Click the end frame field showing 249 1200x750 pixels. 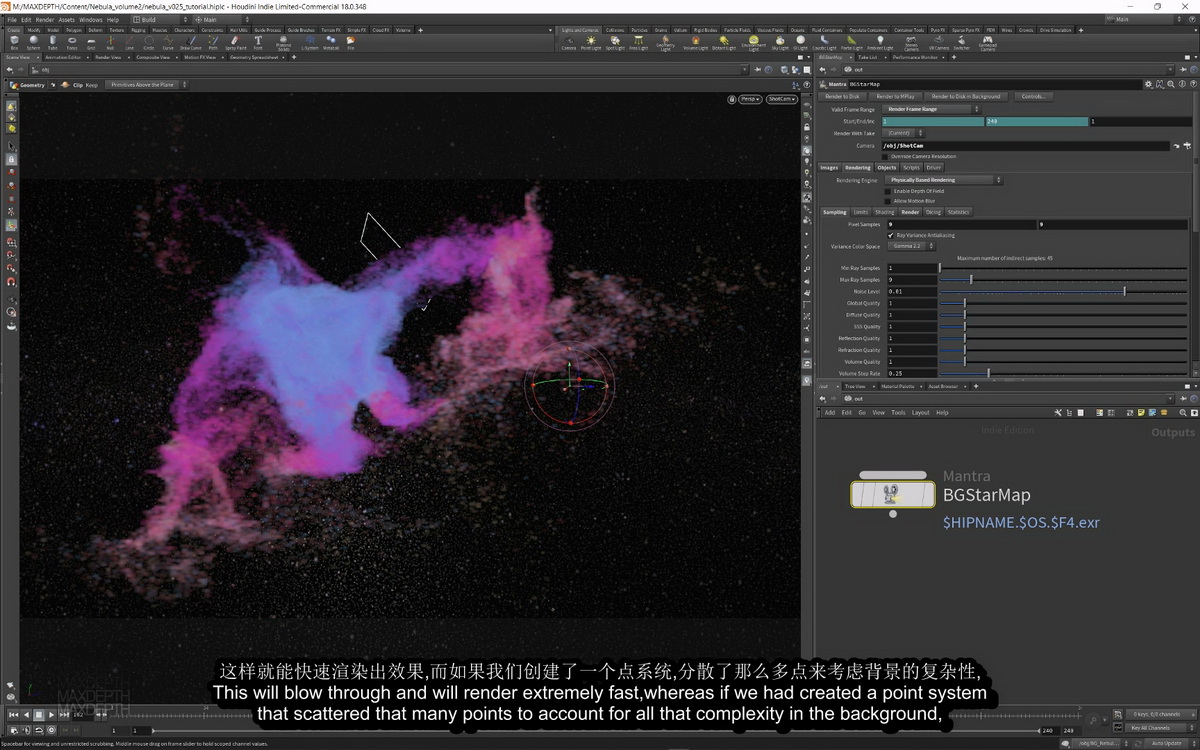pos(1036,121)
